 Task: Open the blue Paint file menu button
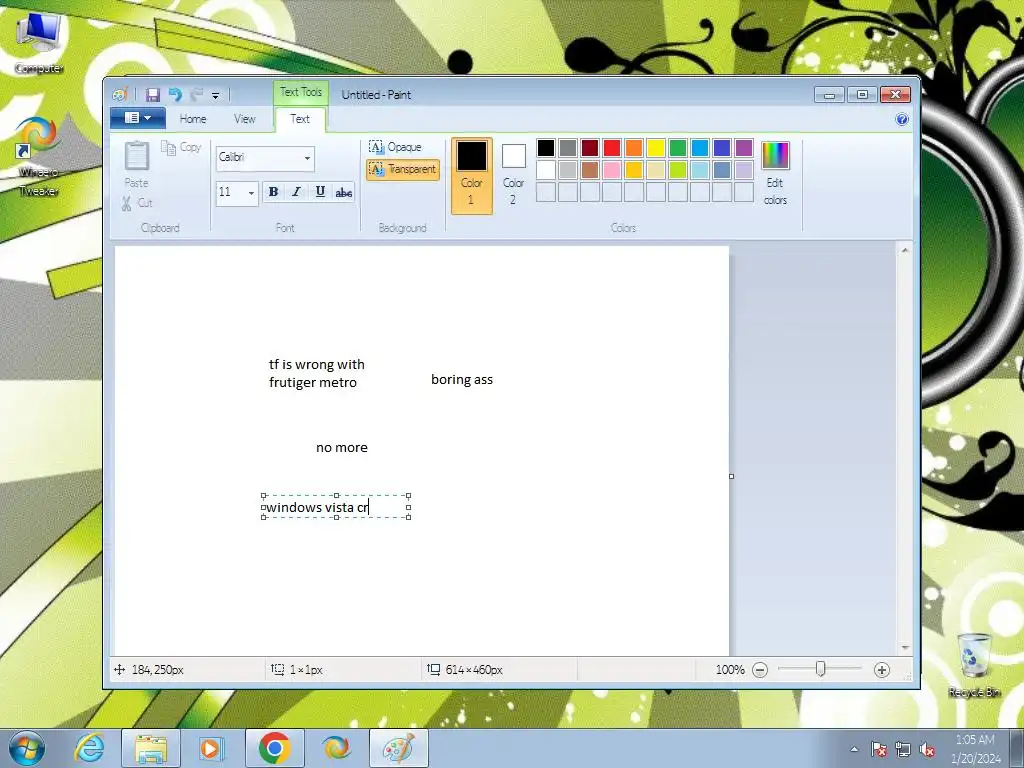(138, 118)
